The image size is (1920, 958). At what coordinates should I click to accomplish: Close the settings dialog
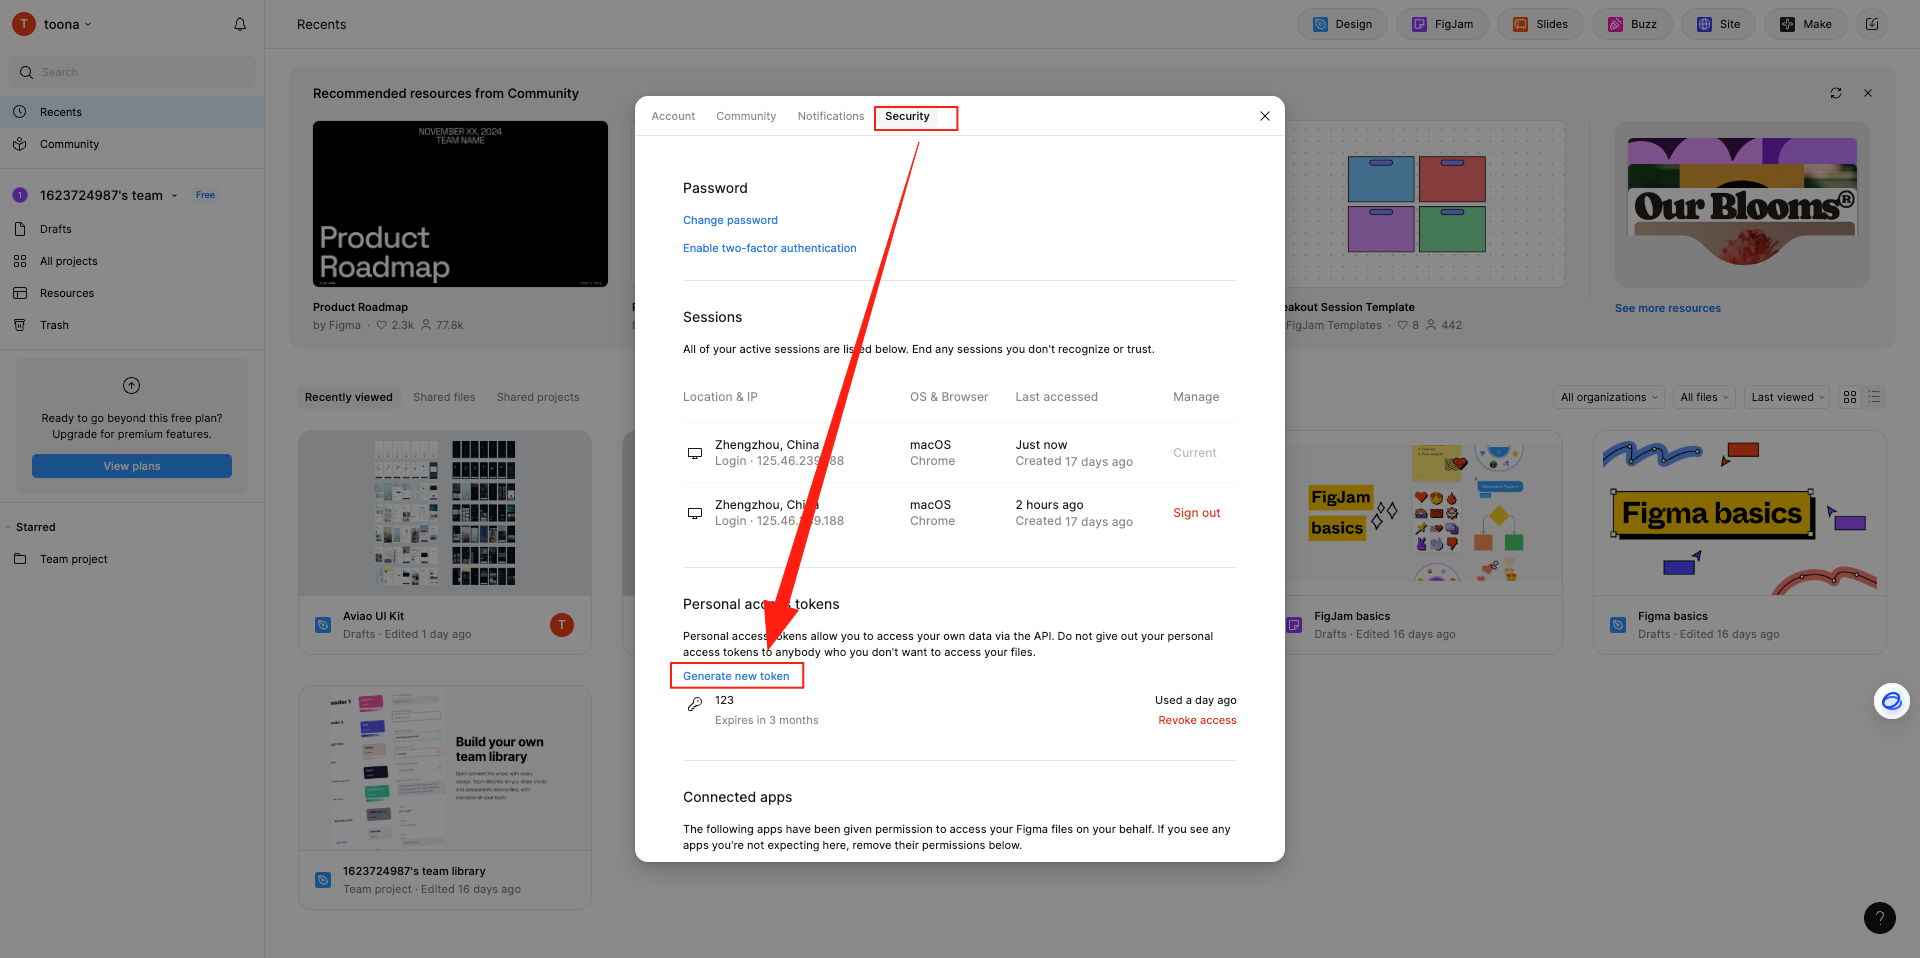click(1265, 116)
